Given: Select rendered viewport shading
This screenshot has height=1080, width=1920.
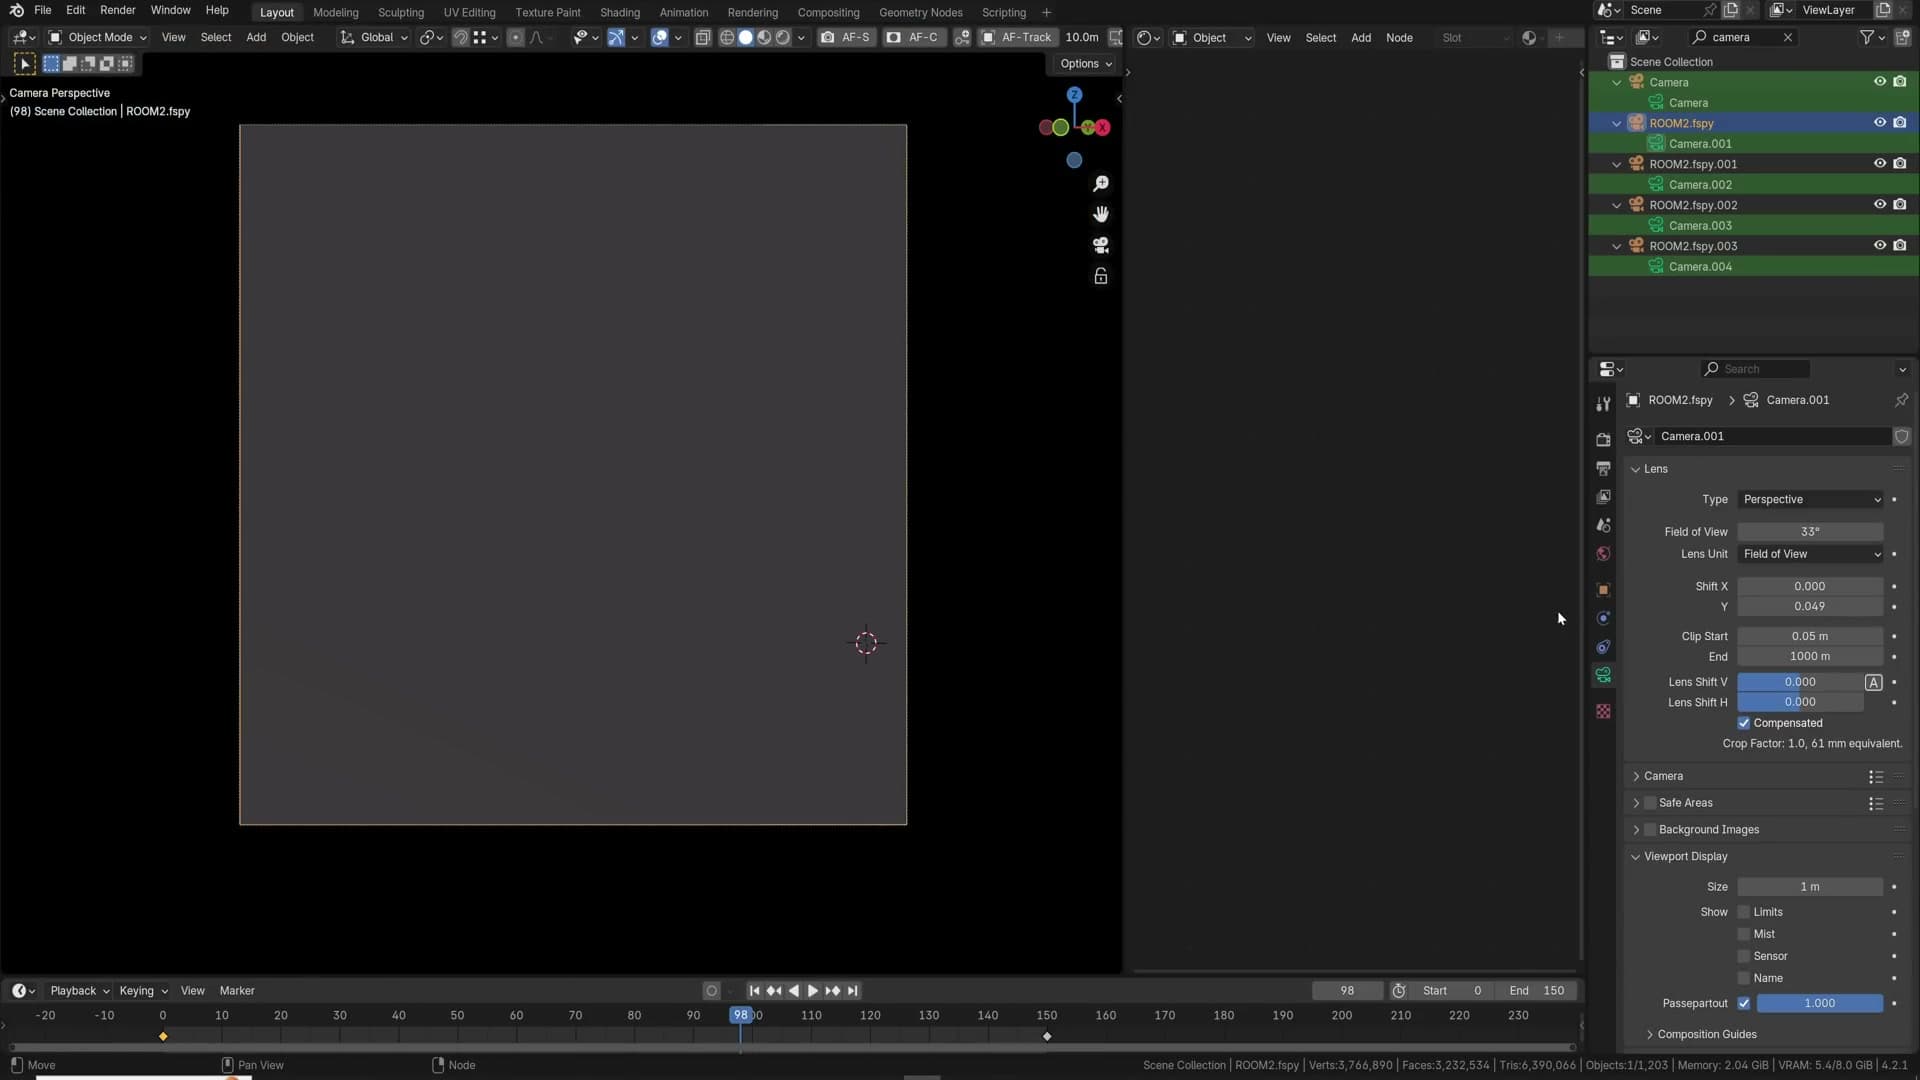Looking at the screenshot, I should 783,37.
